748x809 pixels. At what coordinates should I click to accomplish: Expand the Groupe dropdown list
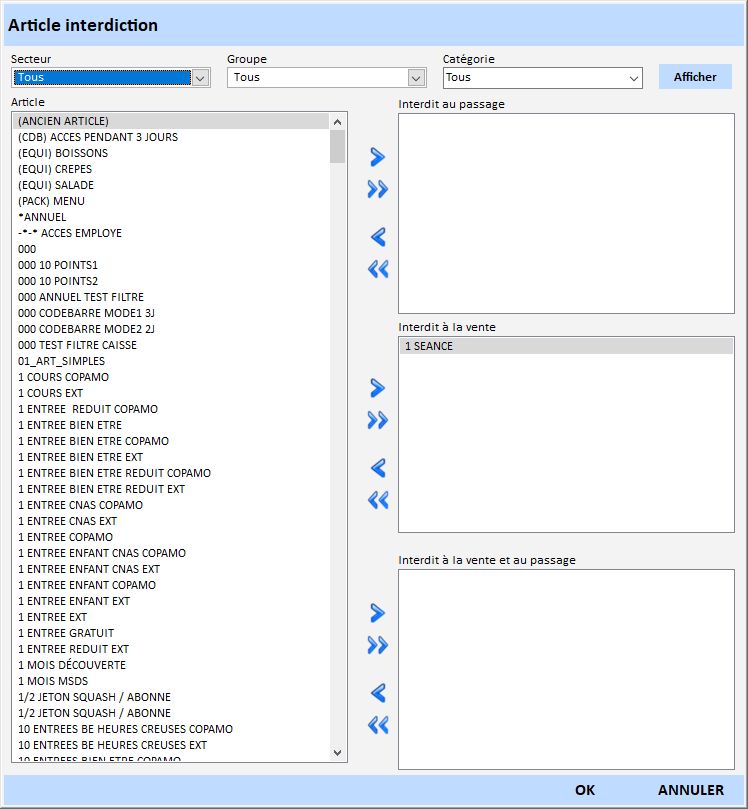pos(416,78)
